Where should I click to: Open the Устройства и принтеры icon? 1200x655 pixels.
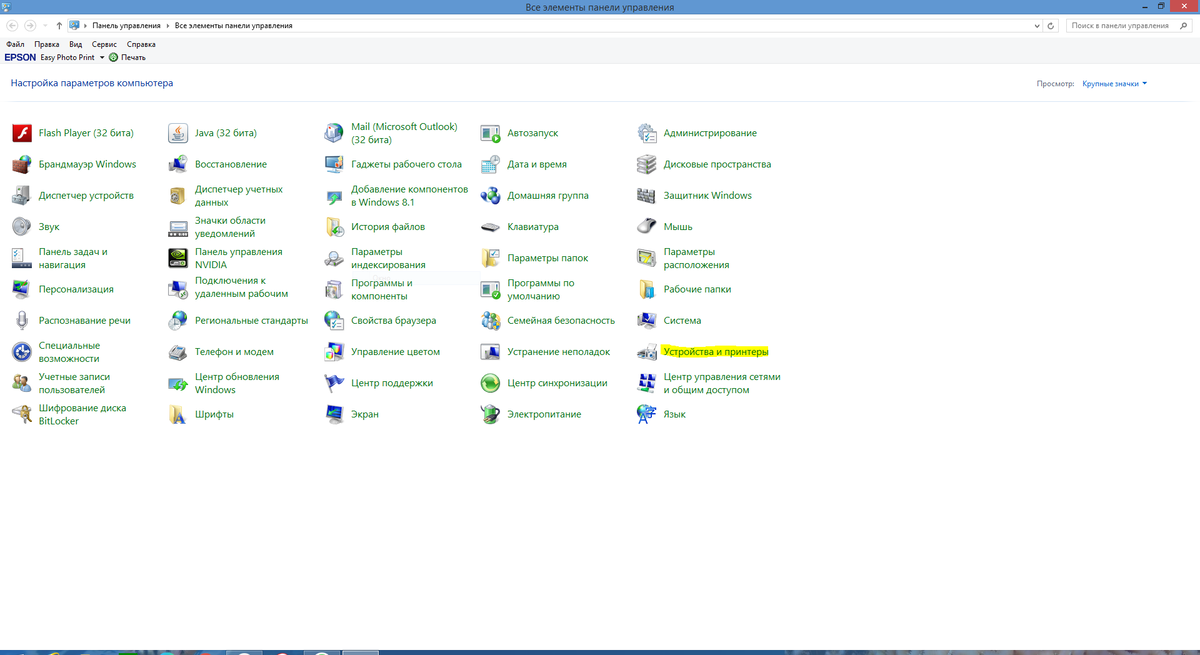coord(646,352)
